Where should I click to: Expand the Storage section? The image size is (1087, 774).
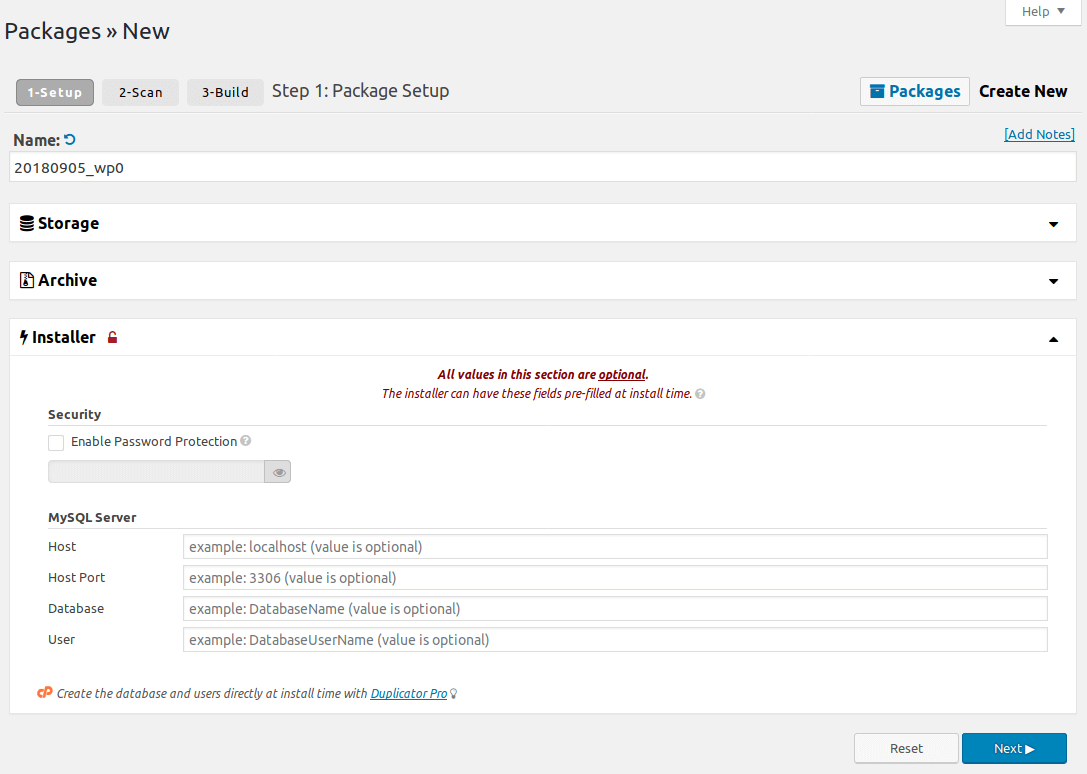point(1053,224)
